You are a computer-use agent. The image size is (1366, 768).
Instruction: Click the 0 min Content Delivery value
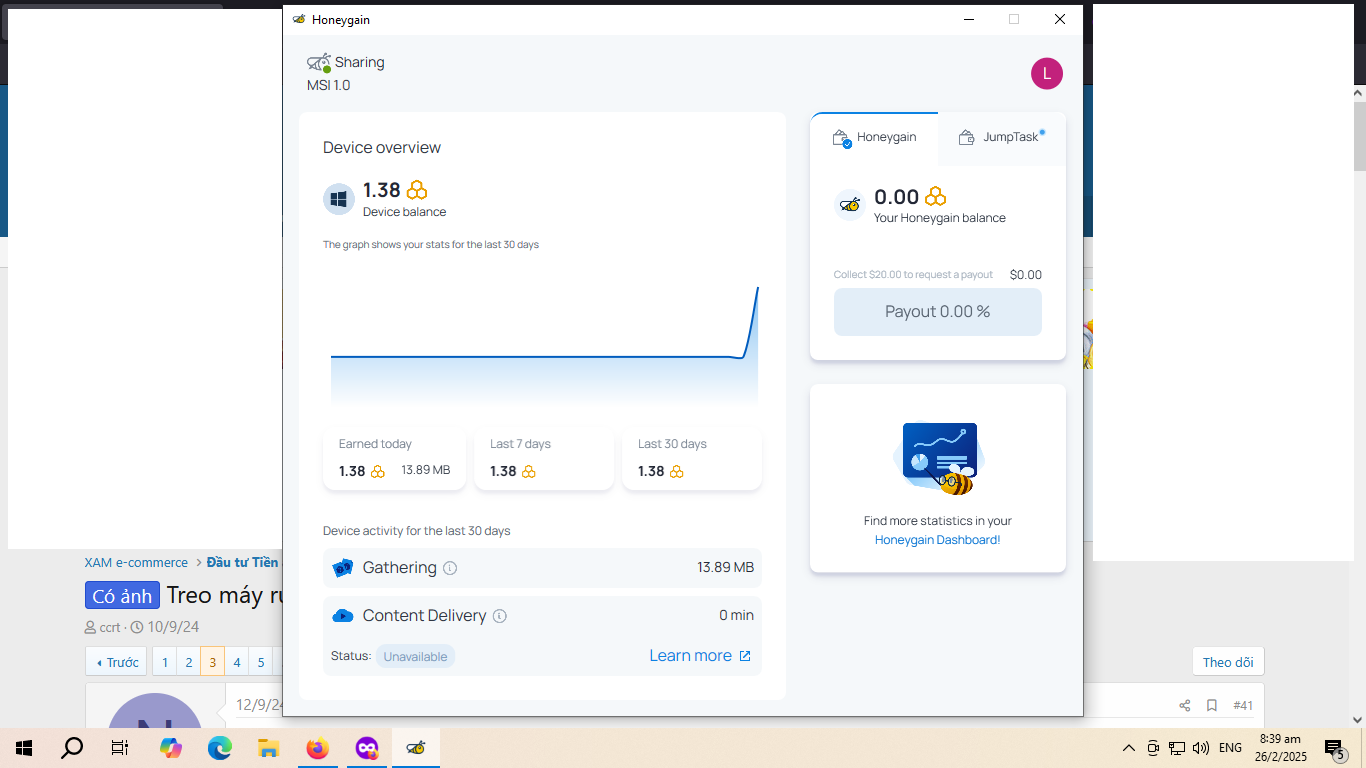pyautogui.click(x=737, y=616)
